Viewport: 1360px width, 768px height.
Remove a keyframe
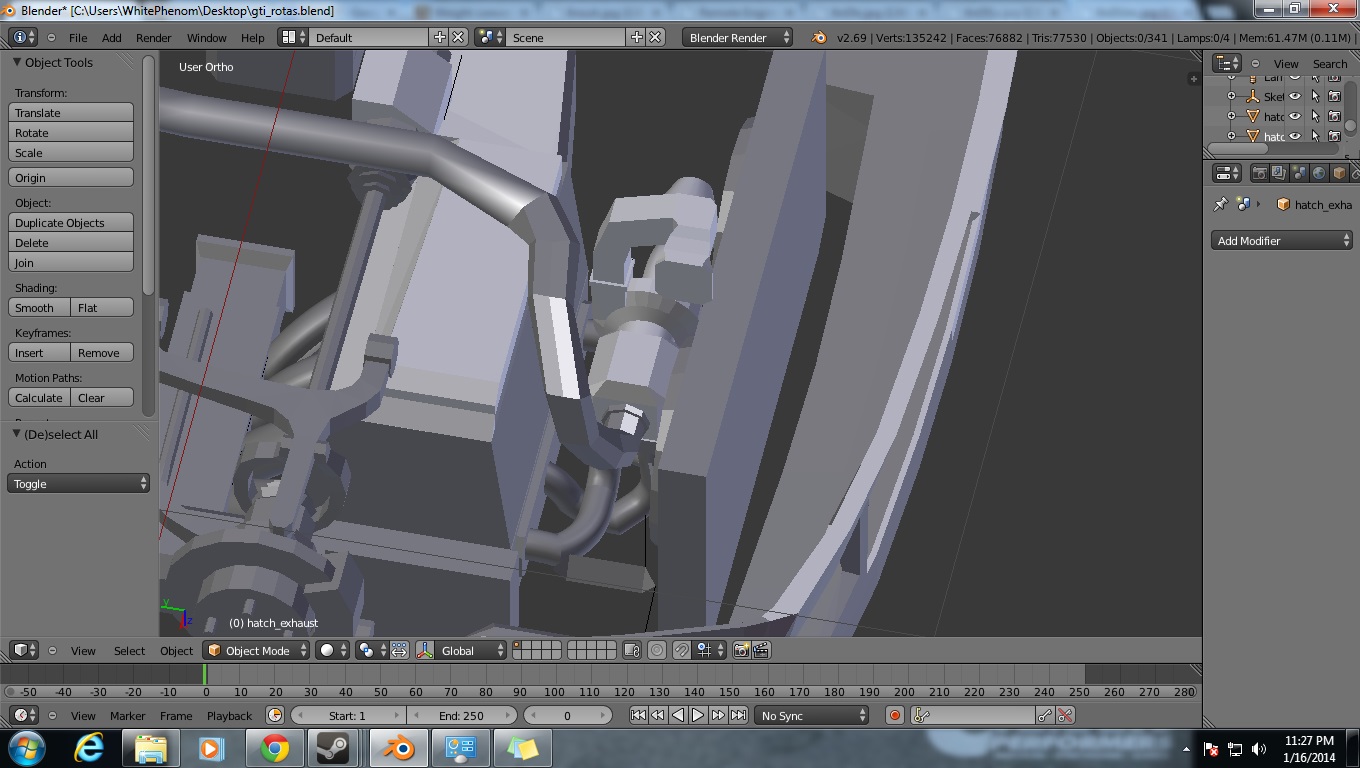[102, 353]
